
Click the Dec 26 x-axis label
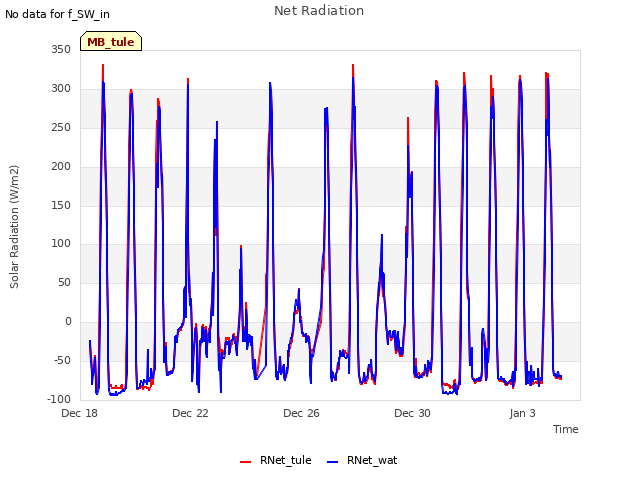[x=301, y=413]
